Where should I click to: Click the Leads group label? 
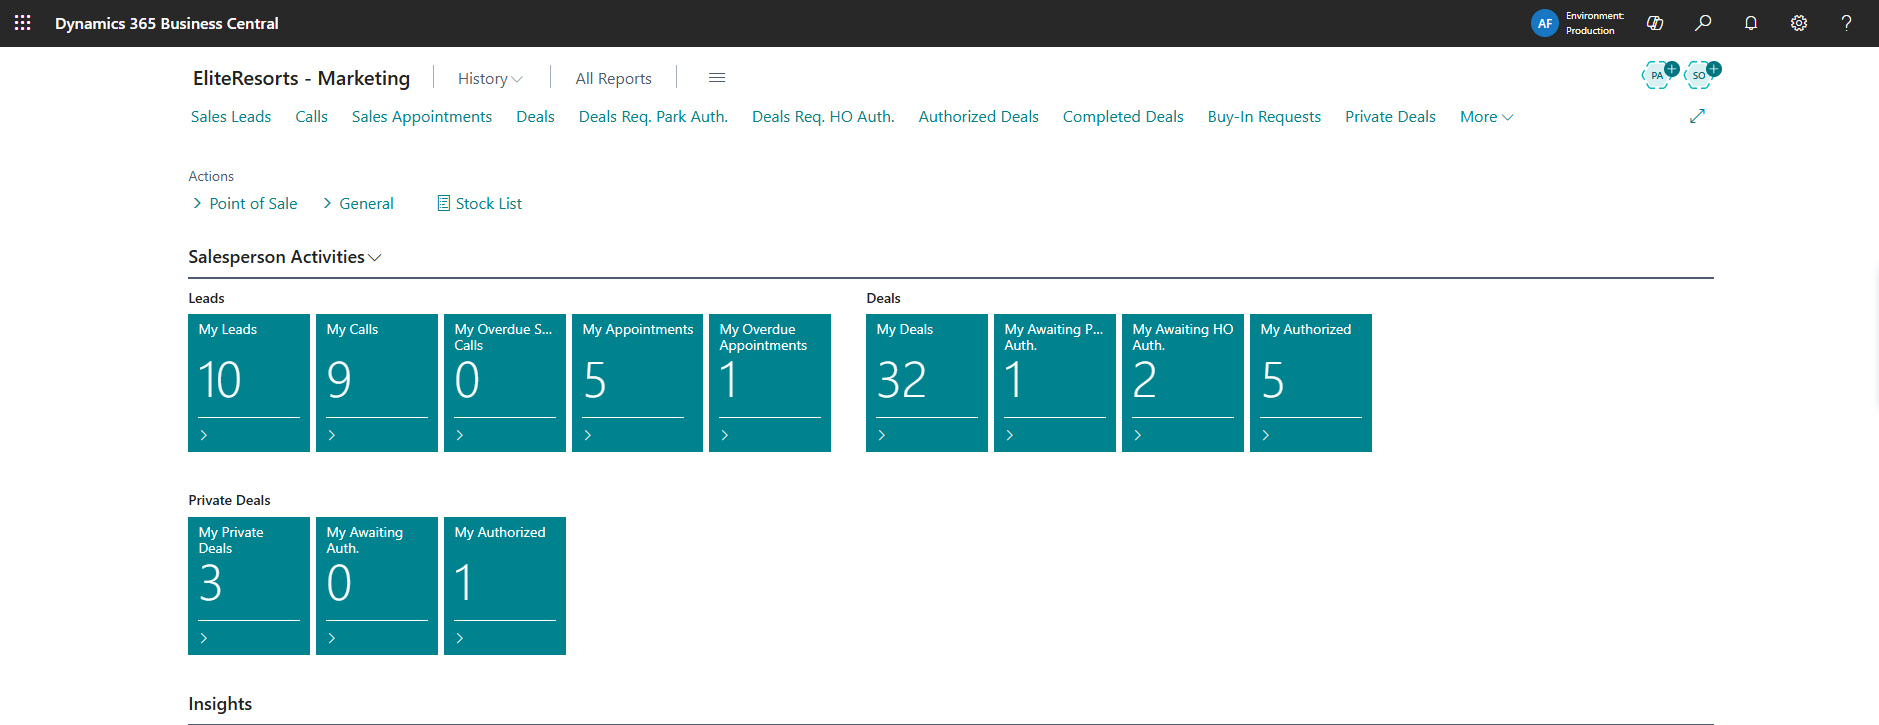(x=206, y=298)
